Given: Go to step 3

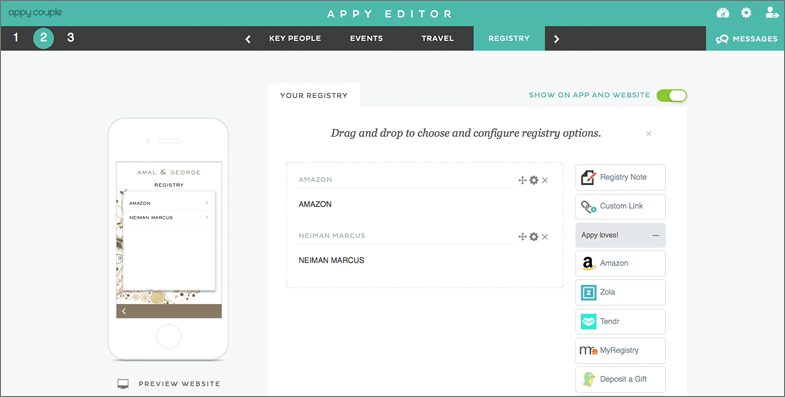Looking at the screenshot, I should [71, 37].
